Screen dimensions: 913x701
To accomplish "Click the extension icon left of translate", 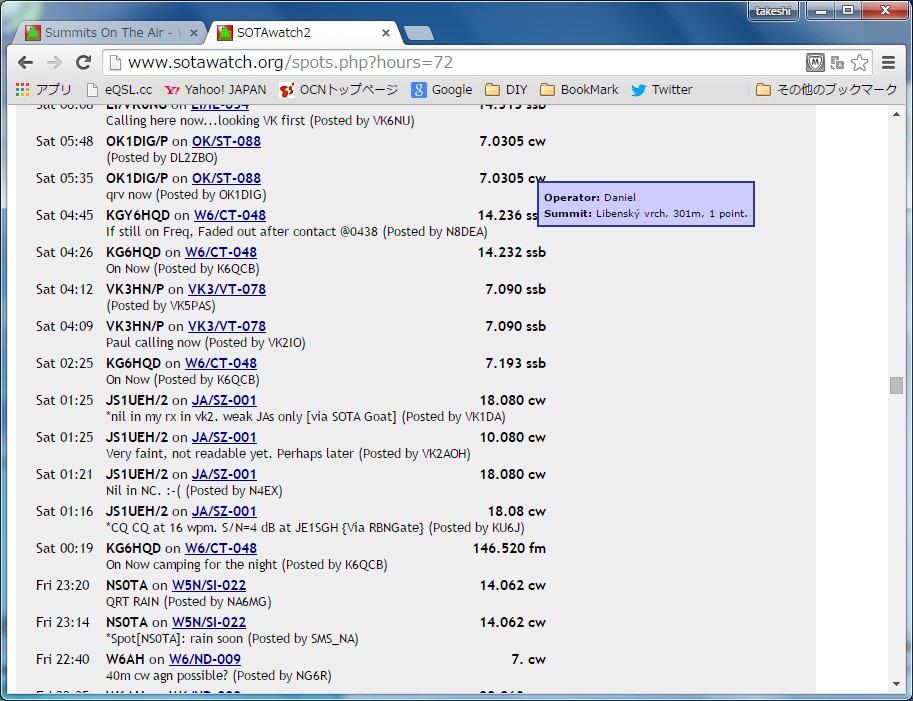I will (x=815, y=62).
